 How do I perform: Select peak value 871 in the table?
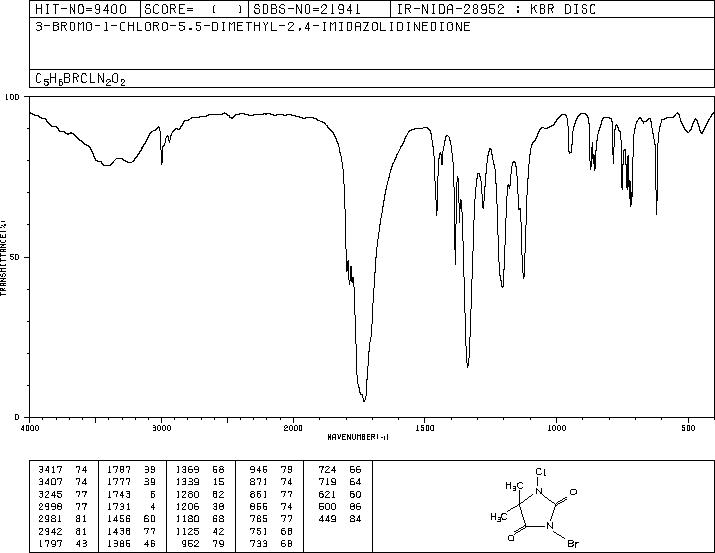[x=259, y=481]
